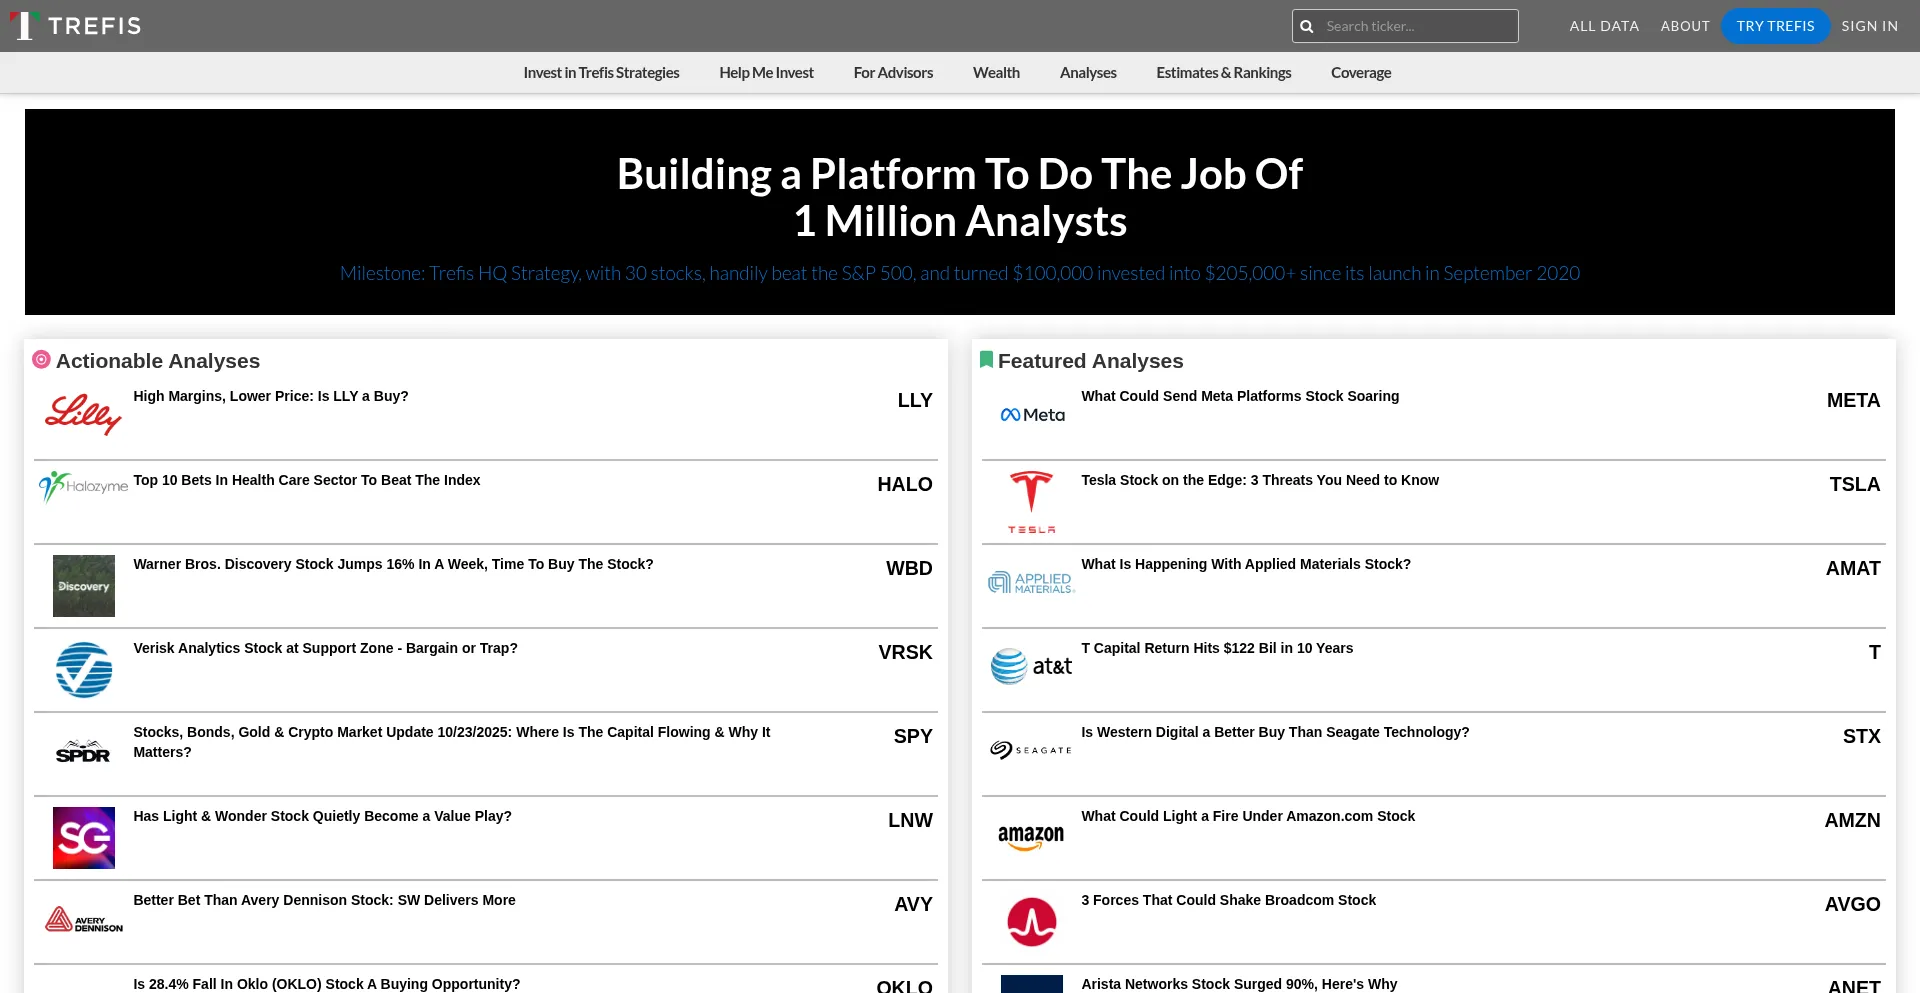This screenshot has width=1920, height=993.
Task: Focus the Search ticker input field
Action: tap(1418, 27)
